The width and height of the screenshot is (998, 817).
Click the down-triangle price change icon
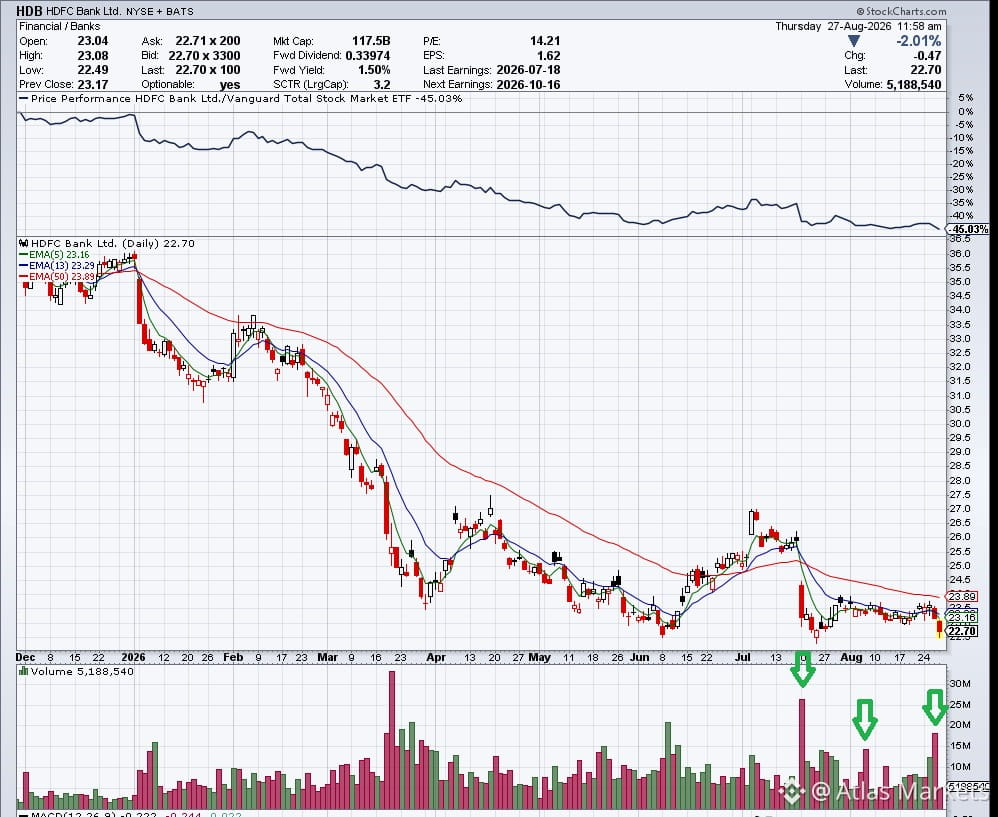(x=855, y=41)
